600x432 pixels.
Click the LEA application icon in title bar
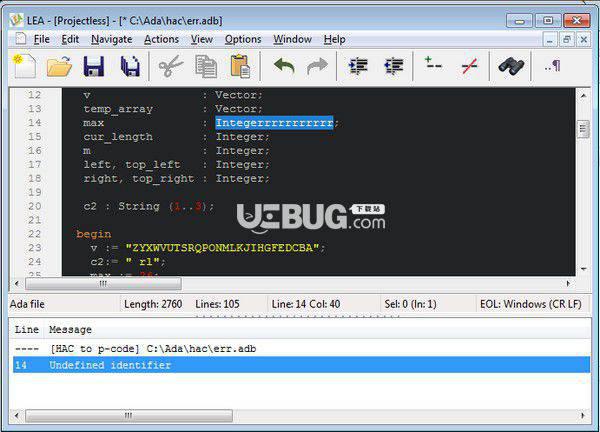coord(16,20)
